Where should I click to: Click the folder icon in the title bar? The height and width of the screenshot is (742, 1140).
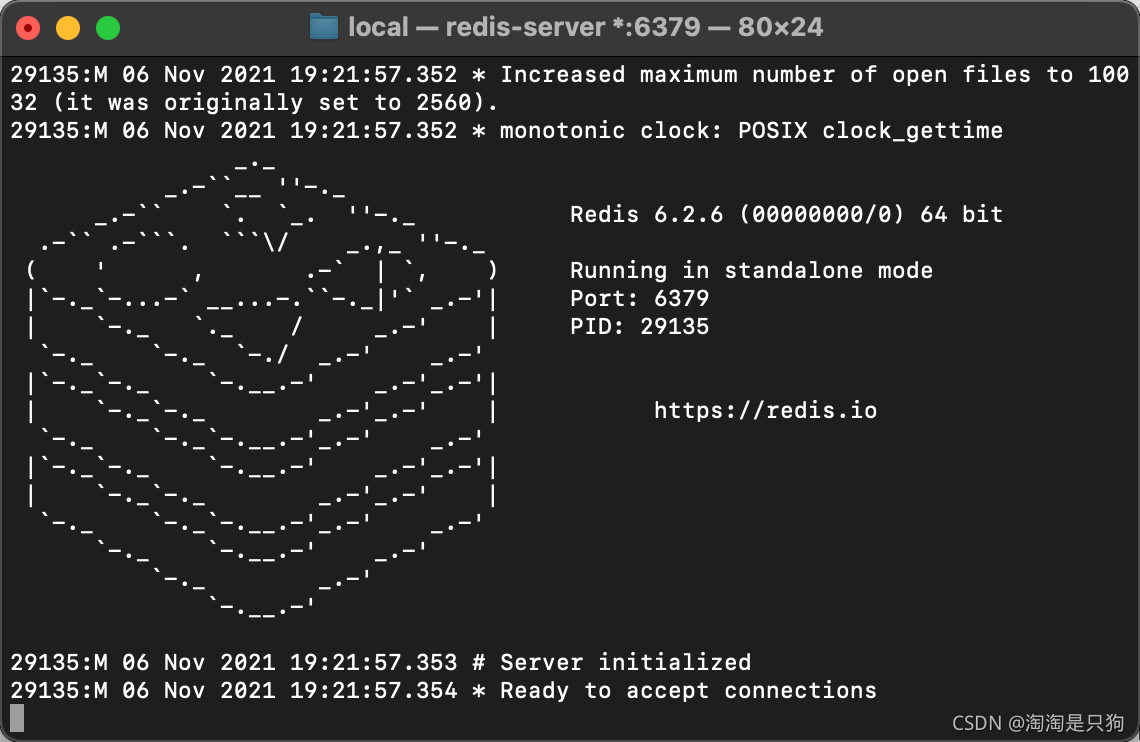[324, 28]
